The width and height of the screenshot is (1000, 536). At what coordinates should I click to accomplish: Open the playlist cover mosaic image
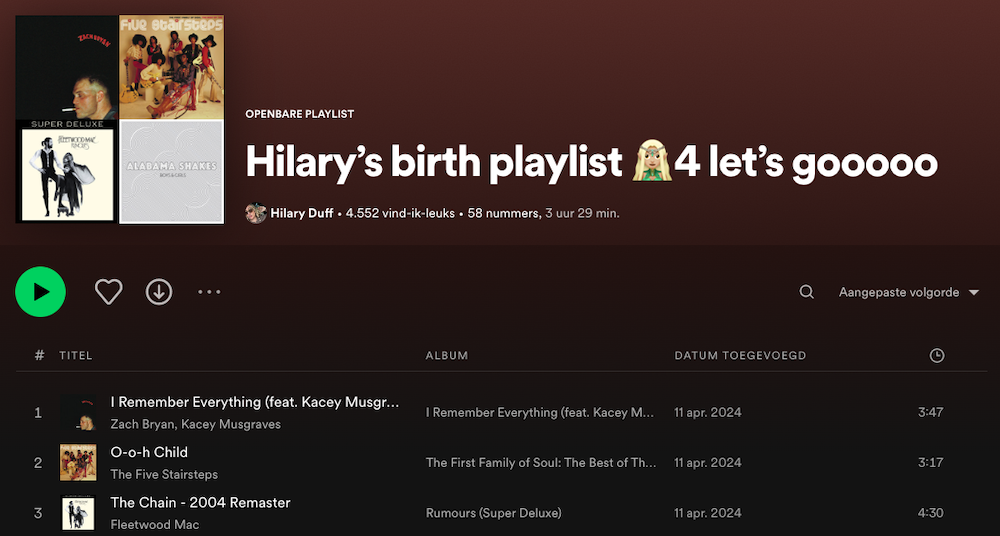click(x=120, y=119)
